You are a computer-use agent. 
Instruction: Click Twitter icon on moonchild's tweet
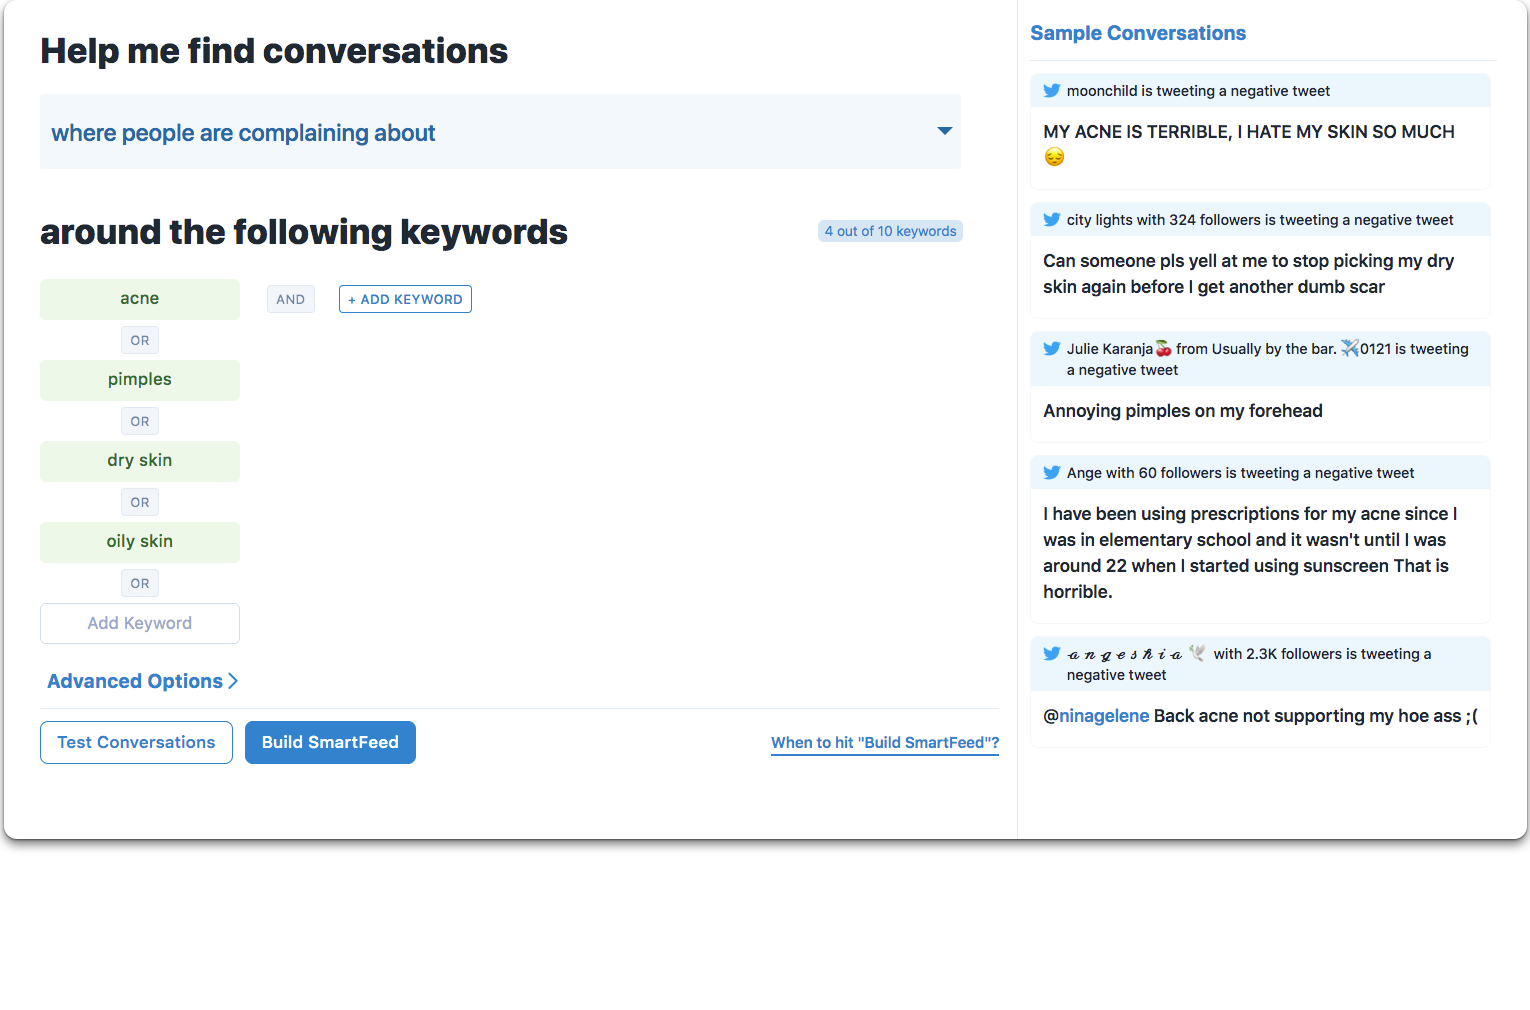point(1052,91)
